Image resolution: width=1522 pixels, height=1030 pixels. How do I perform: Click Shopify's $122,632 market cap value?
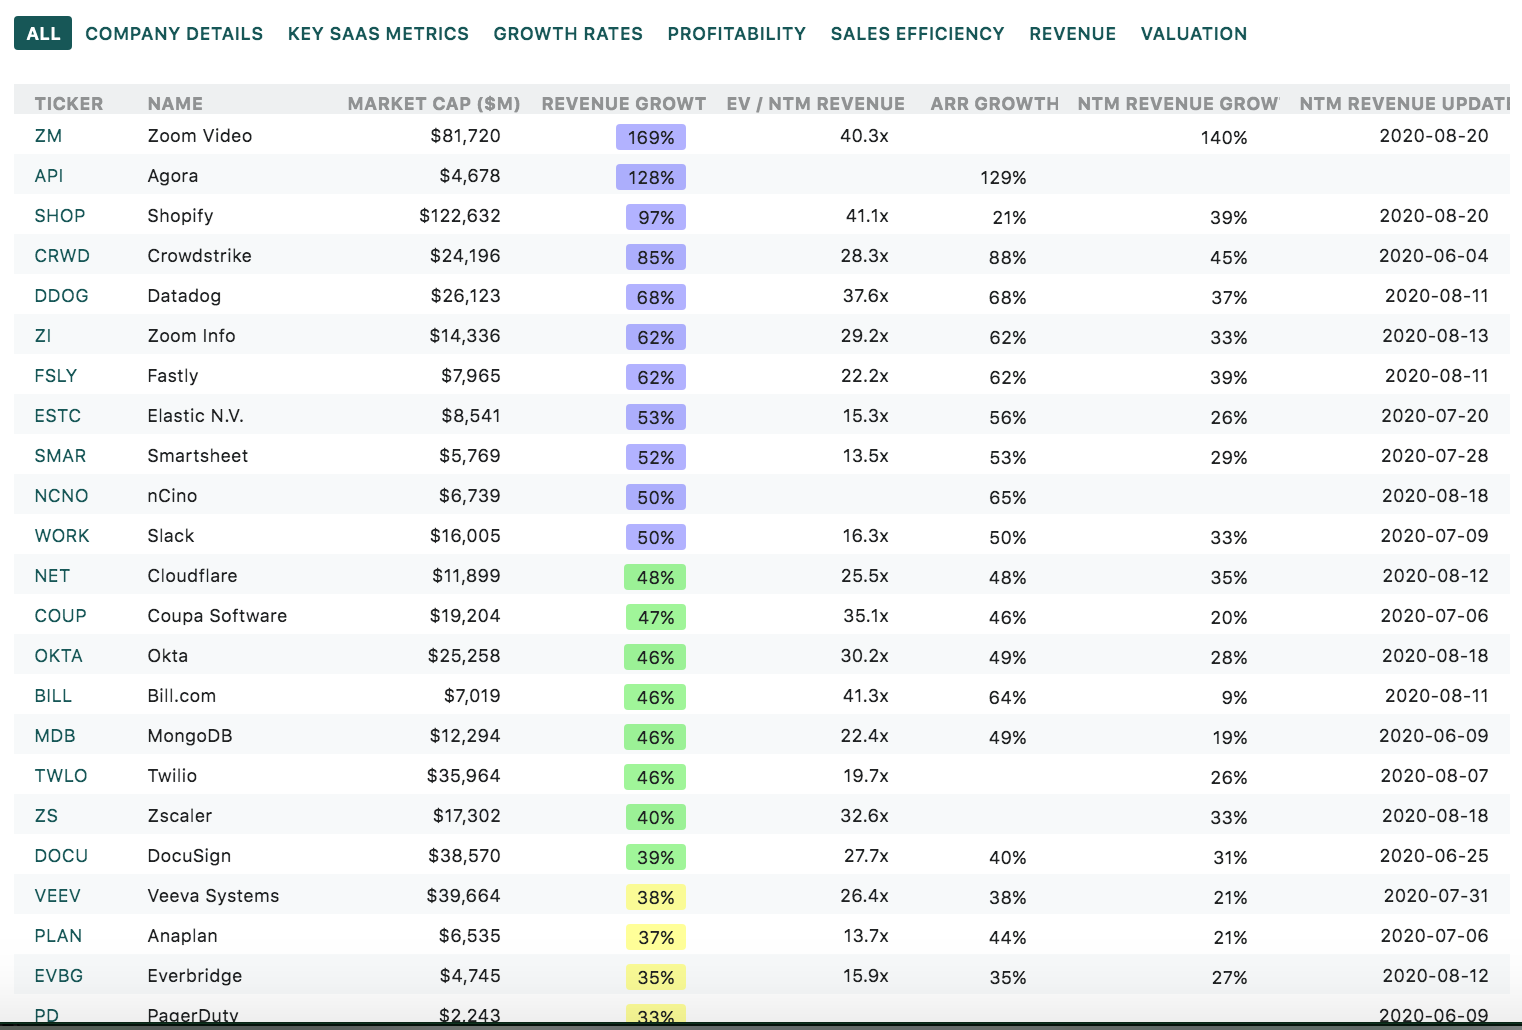click(x=460, y=216)
